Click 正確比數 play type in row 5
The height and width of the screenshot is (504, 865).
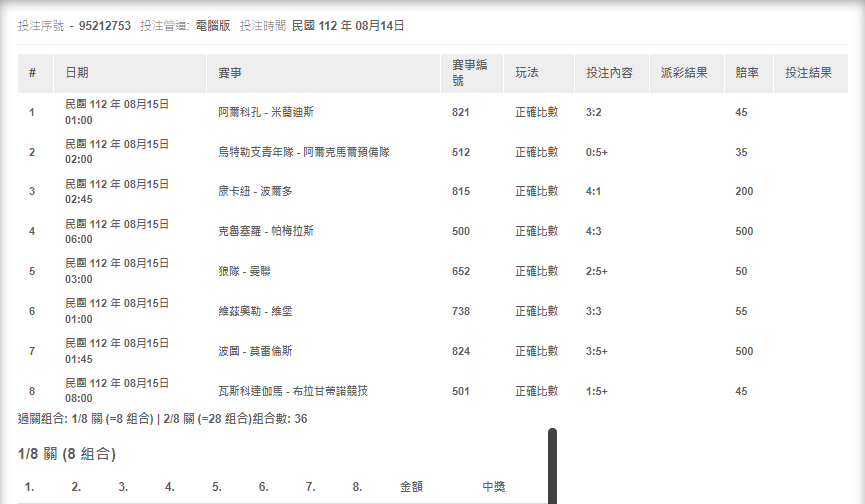click(537, 271)
